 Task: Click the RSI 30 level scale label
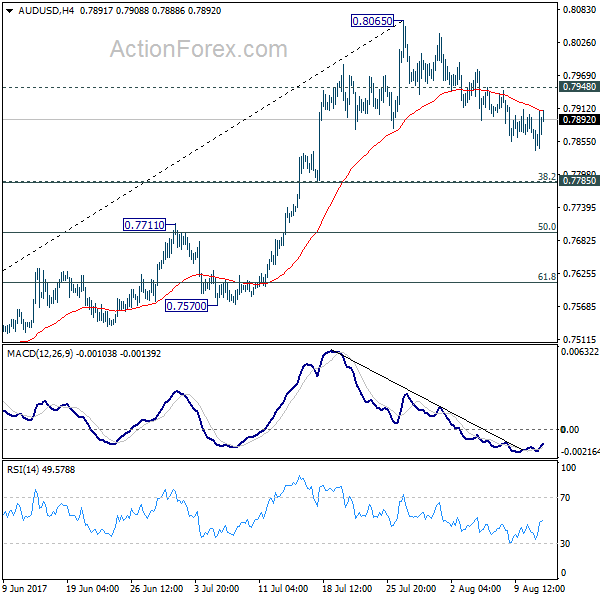pos(565,544)
